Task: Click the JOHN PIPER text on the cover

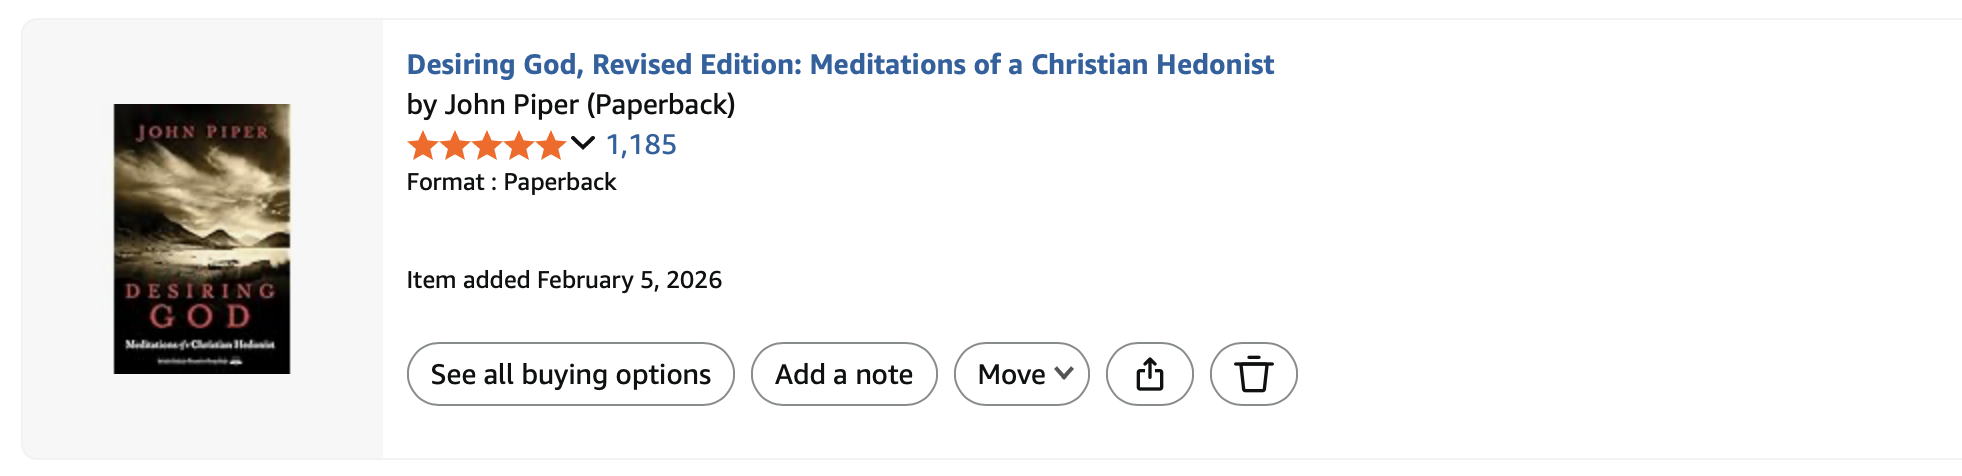Action: point(203,132)
